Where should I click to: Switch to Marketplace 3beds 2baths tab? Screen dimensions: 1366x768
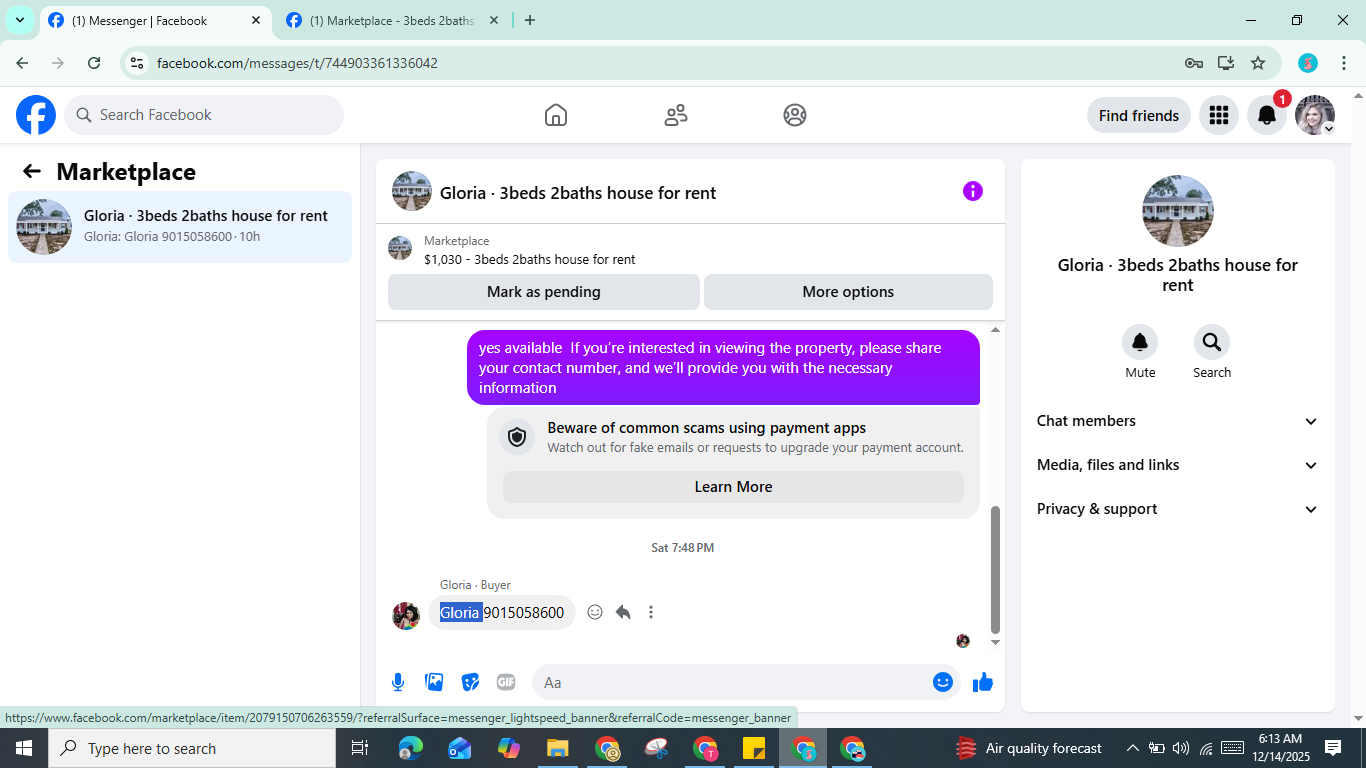click(392, 20)
